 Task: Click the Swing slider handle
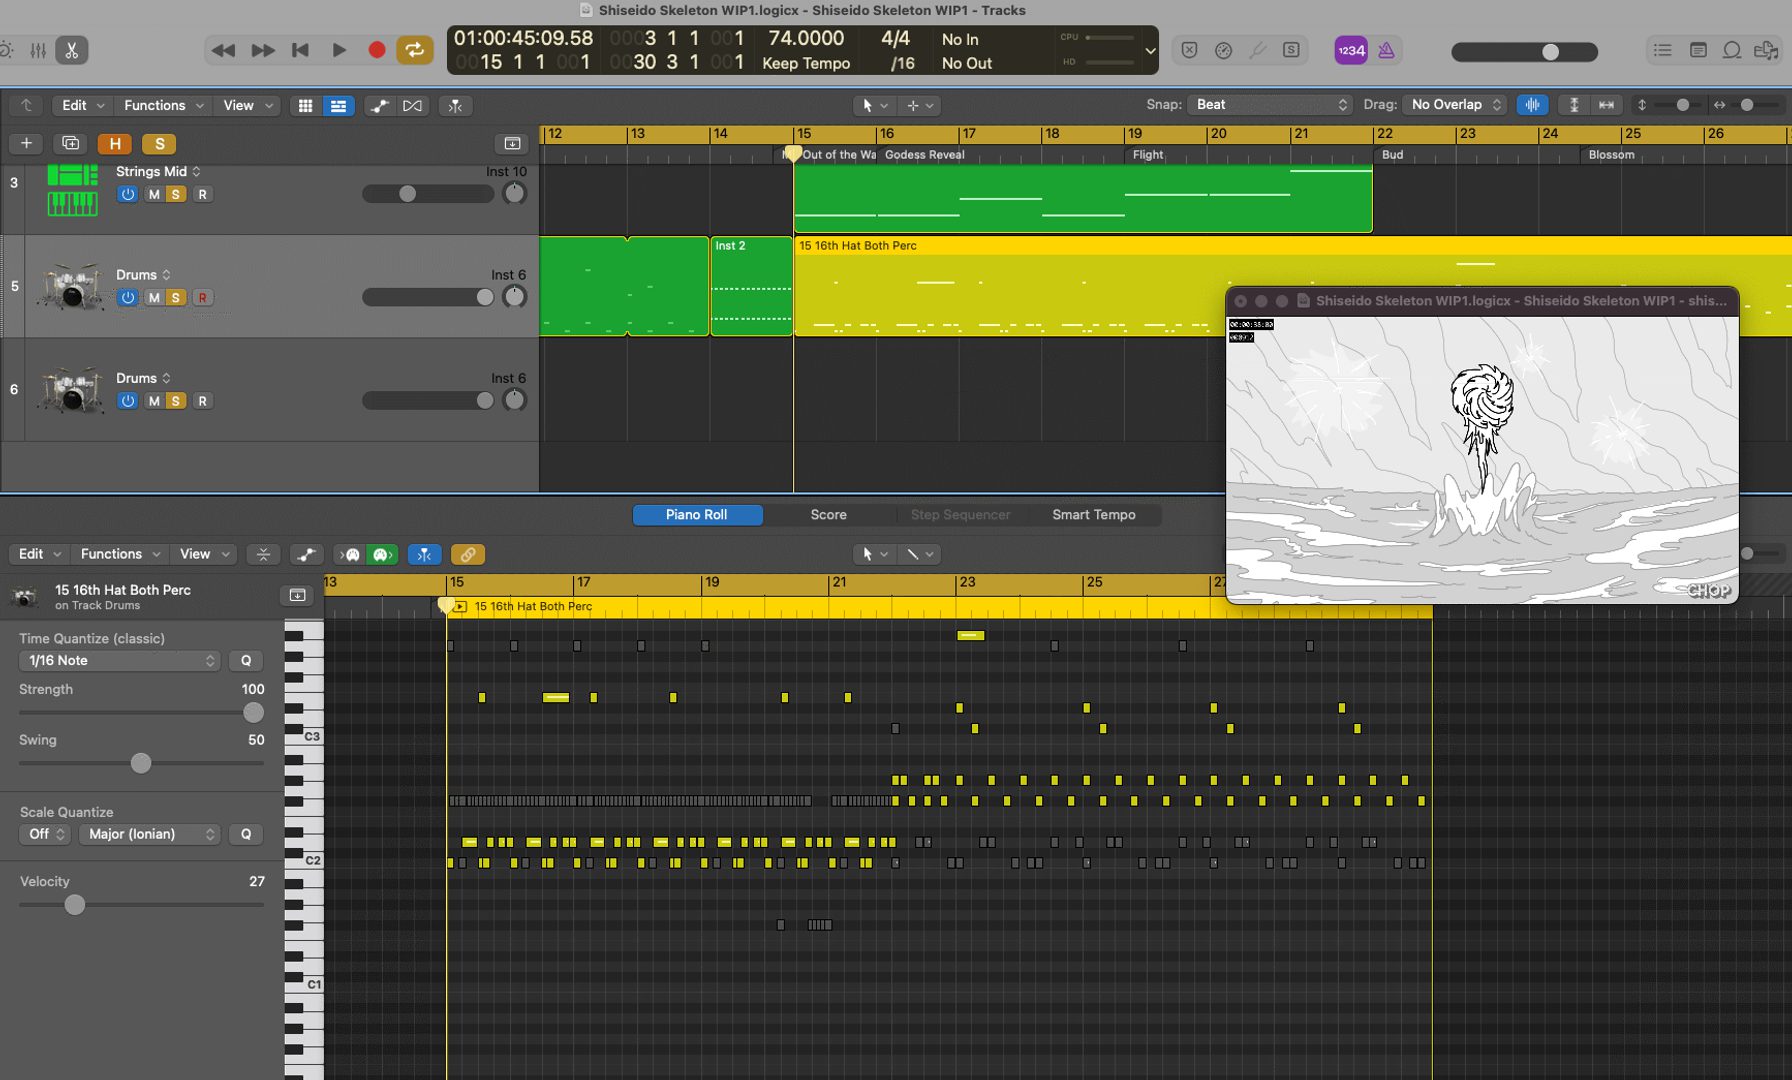coord(141,763)
